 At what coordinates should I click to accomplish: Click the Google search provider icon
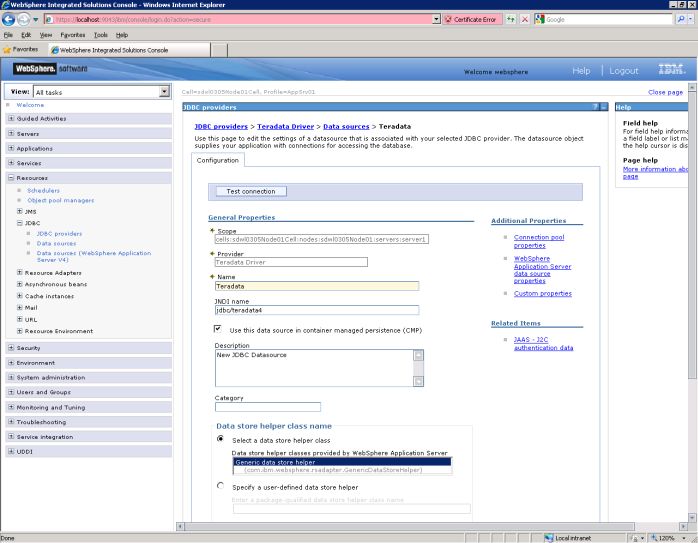[x=540, y=19]
